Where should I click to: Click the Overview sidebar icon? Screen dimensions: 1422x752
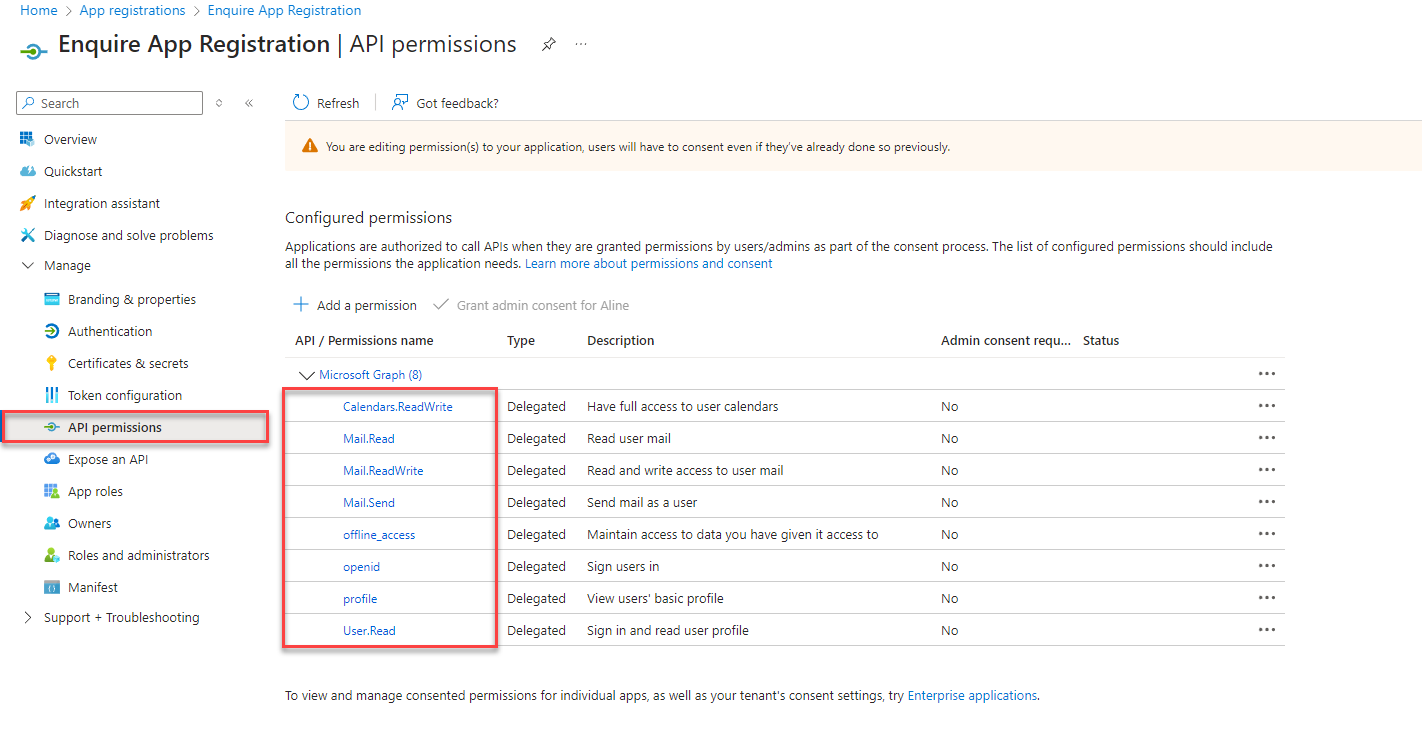pyautogui.click(x=27, y=139)
